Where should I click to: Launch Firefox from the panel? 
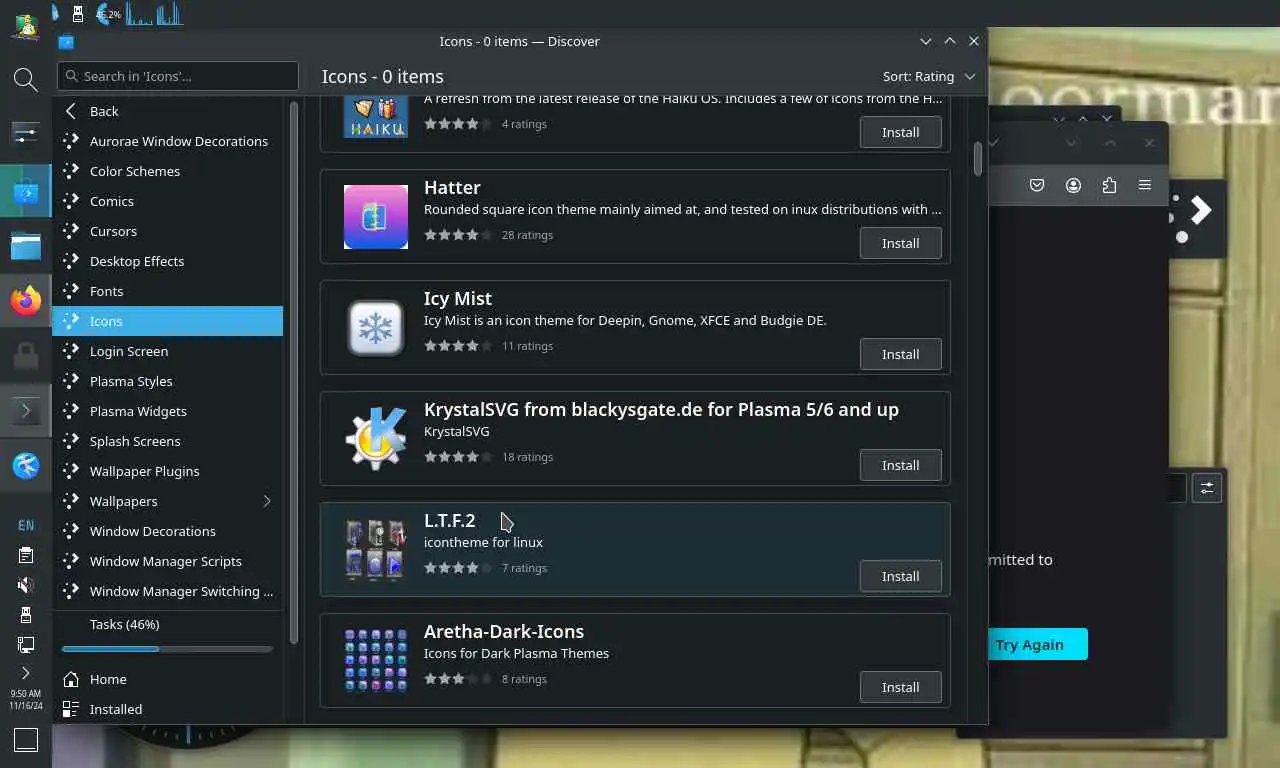coord(26,300)
